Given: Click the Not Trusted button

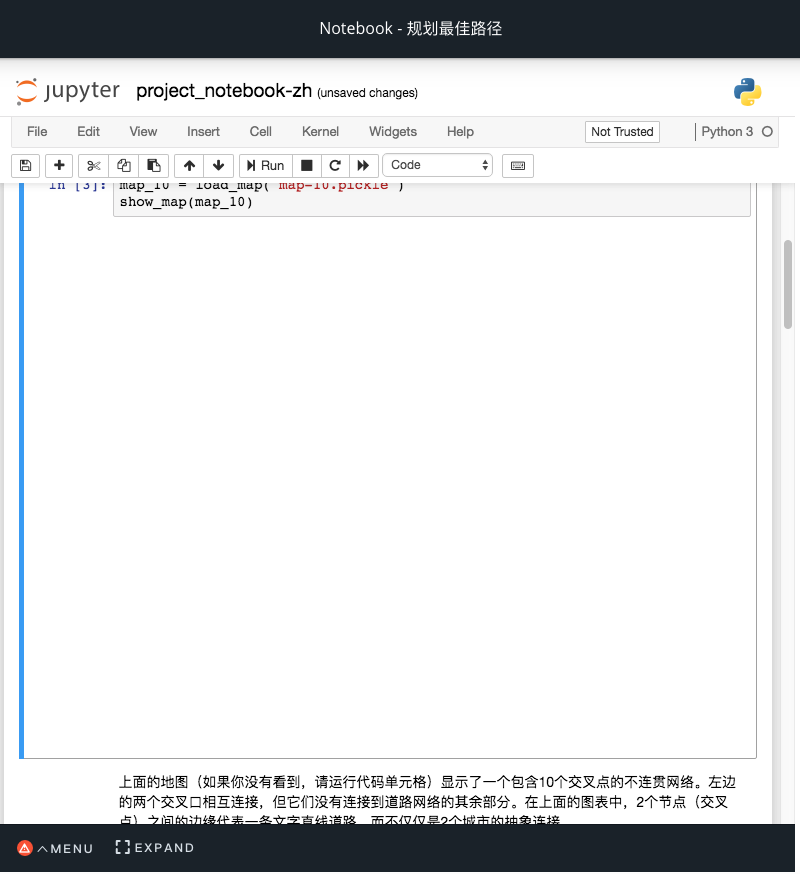Looking at the screenshot, I should pyautogui.click(x=621, y=131).
